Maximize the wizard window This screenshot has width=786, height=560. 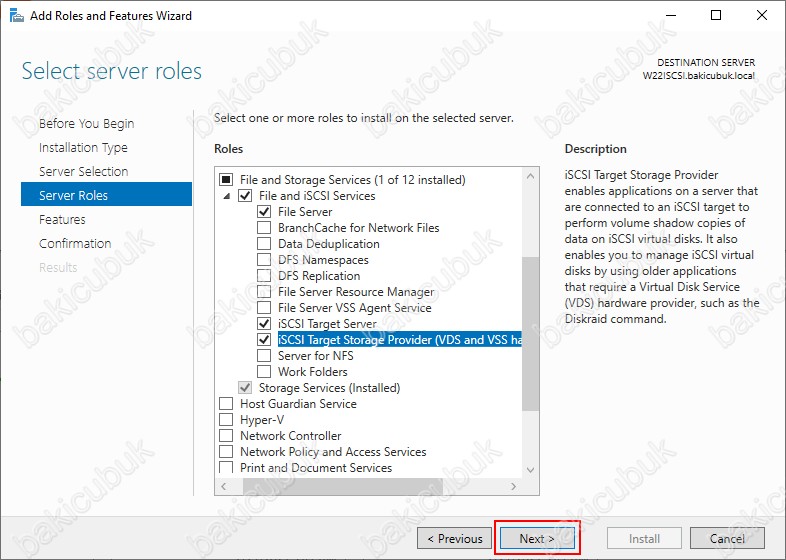tap(716, 15)
